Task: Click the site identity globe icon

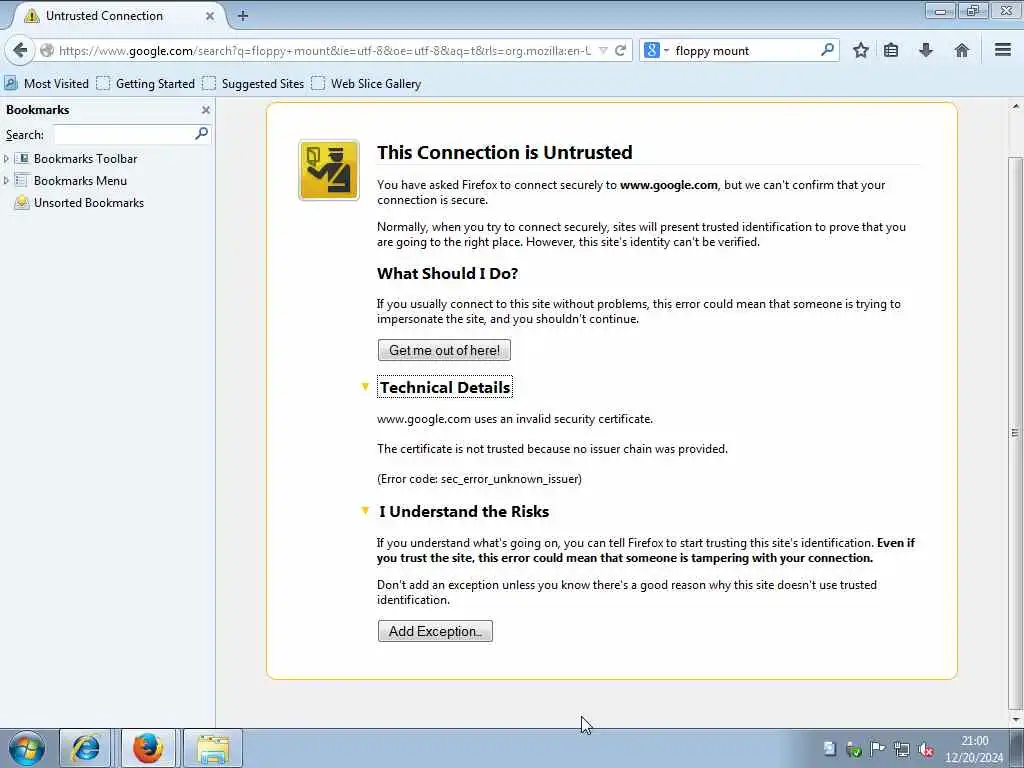Action: coord(47,50)
